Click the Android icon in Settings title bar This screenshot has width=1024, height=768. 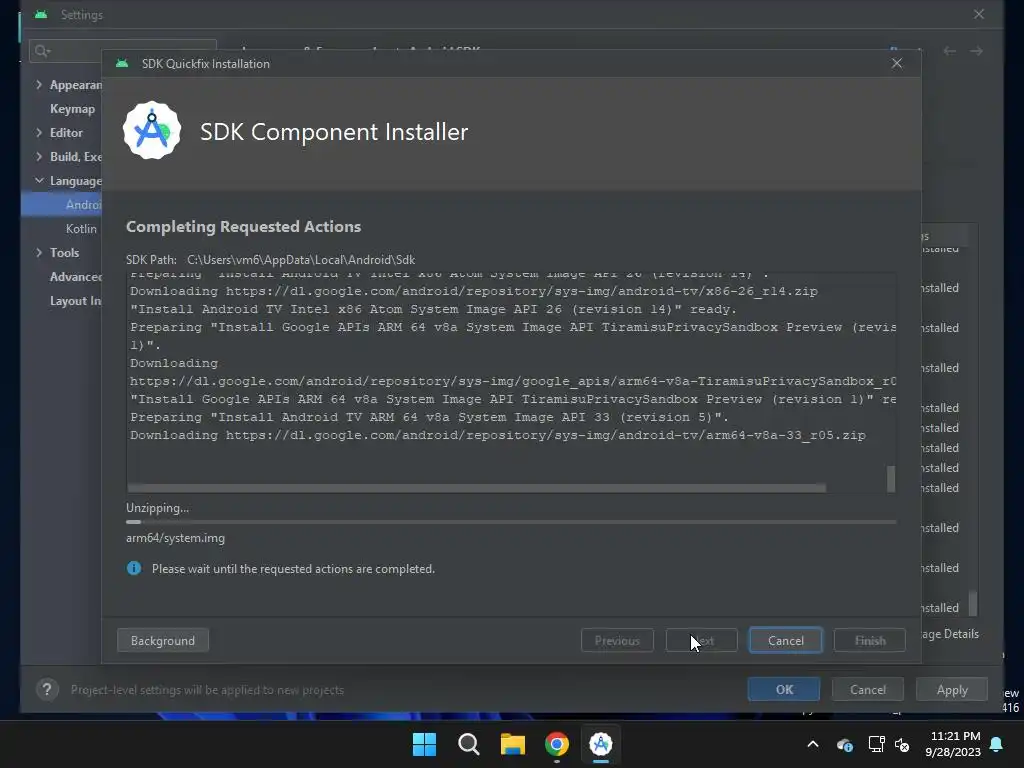coord(41,14)
